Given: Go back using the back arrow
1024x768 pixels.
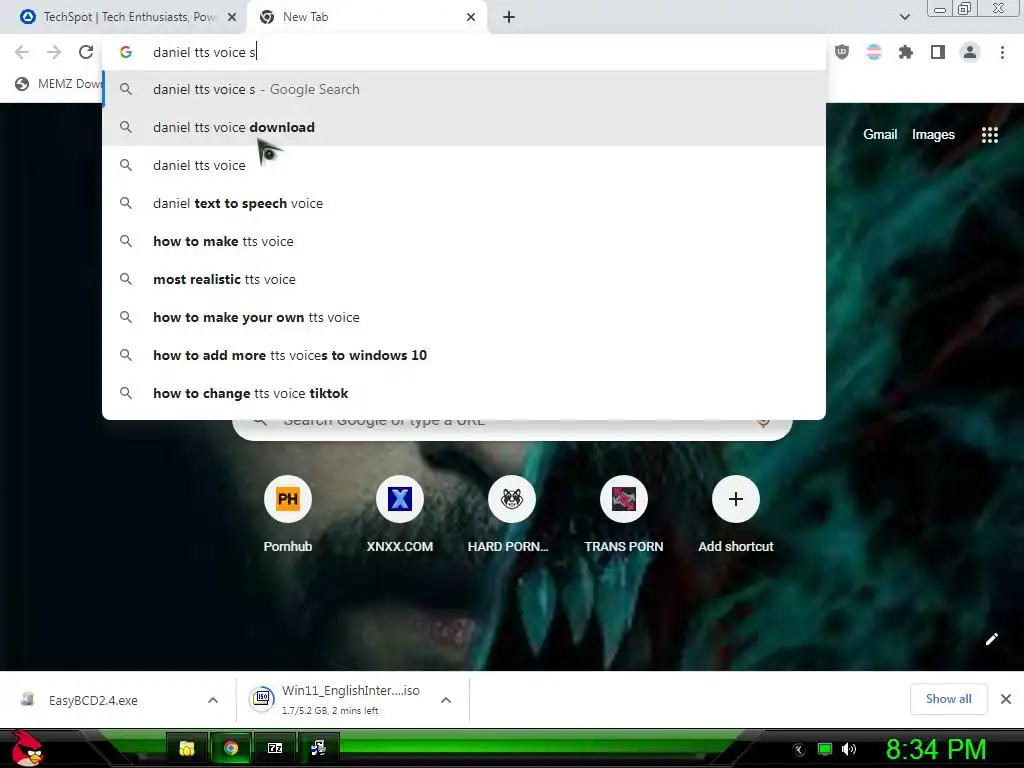Looking at the screenshot, I should click(x=22, y=52).
